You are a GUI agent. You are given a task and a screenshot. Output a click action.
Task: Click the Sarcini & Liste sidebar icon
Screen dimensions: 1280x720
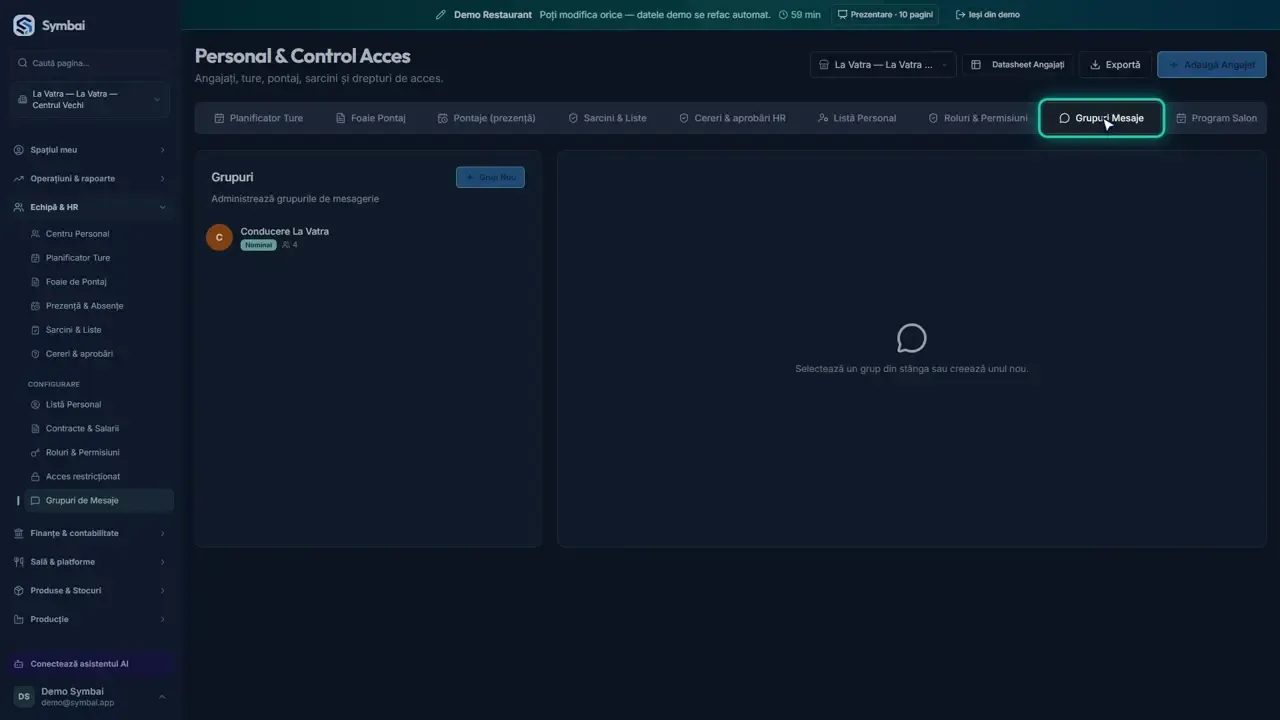[x=36, y=330]
